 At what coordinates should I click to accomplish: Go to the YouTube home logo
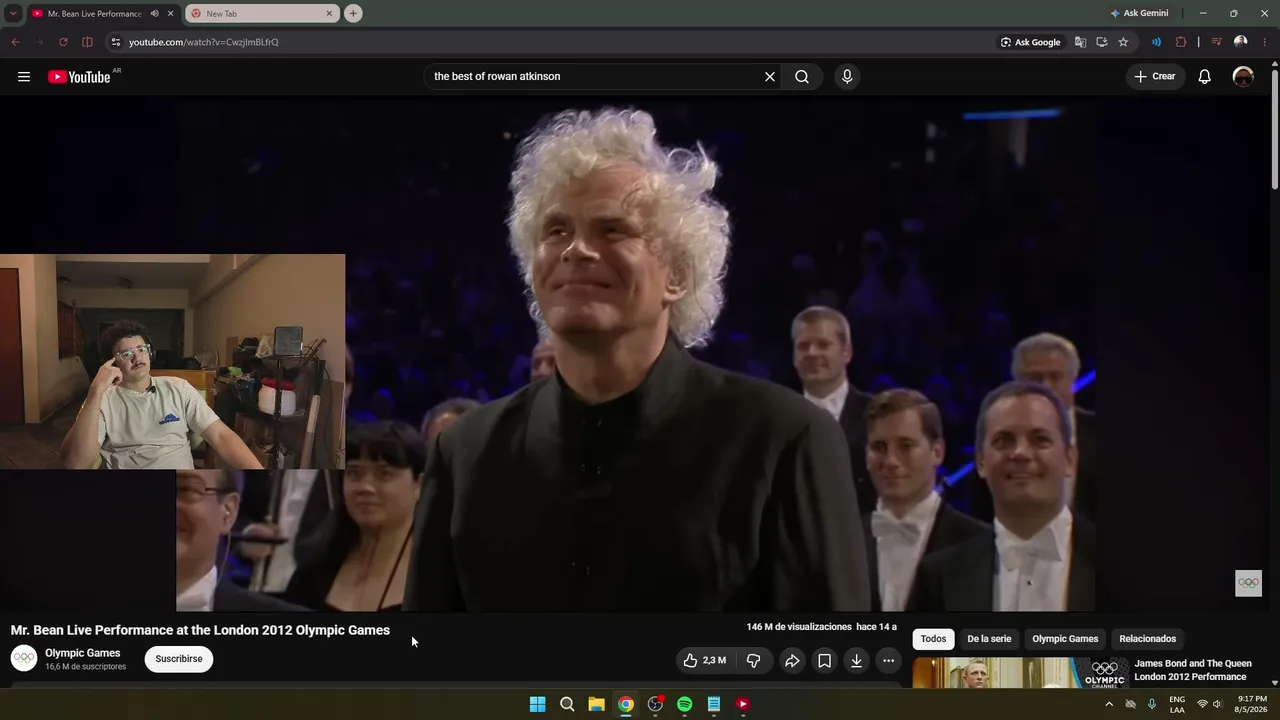[79, 77]
